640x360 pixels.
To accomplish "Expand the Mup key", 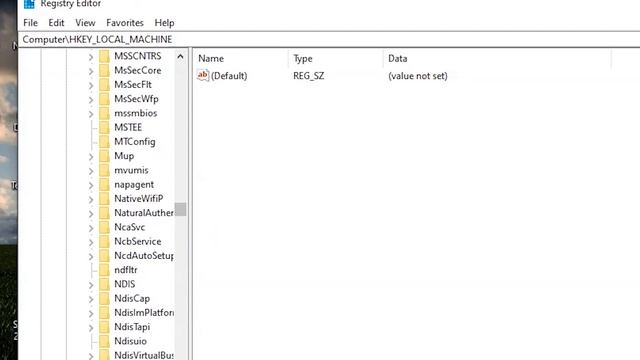I will tap(91, 157).
